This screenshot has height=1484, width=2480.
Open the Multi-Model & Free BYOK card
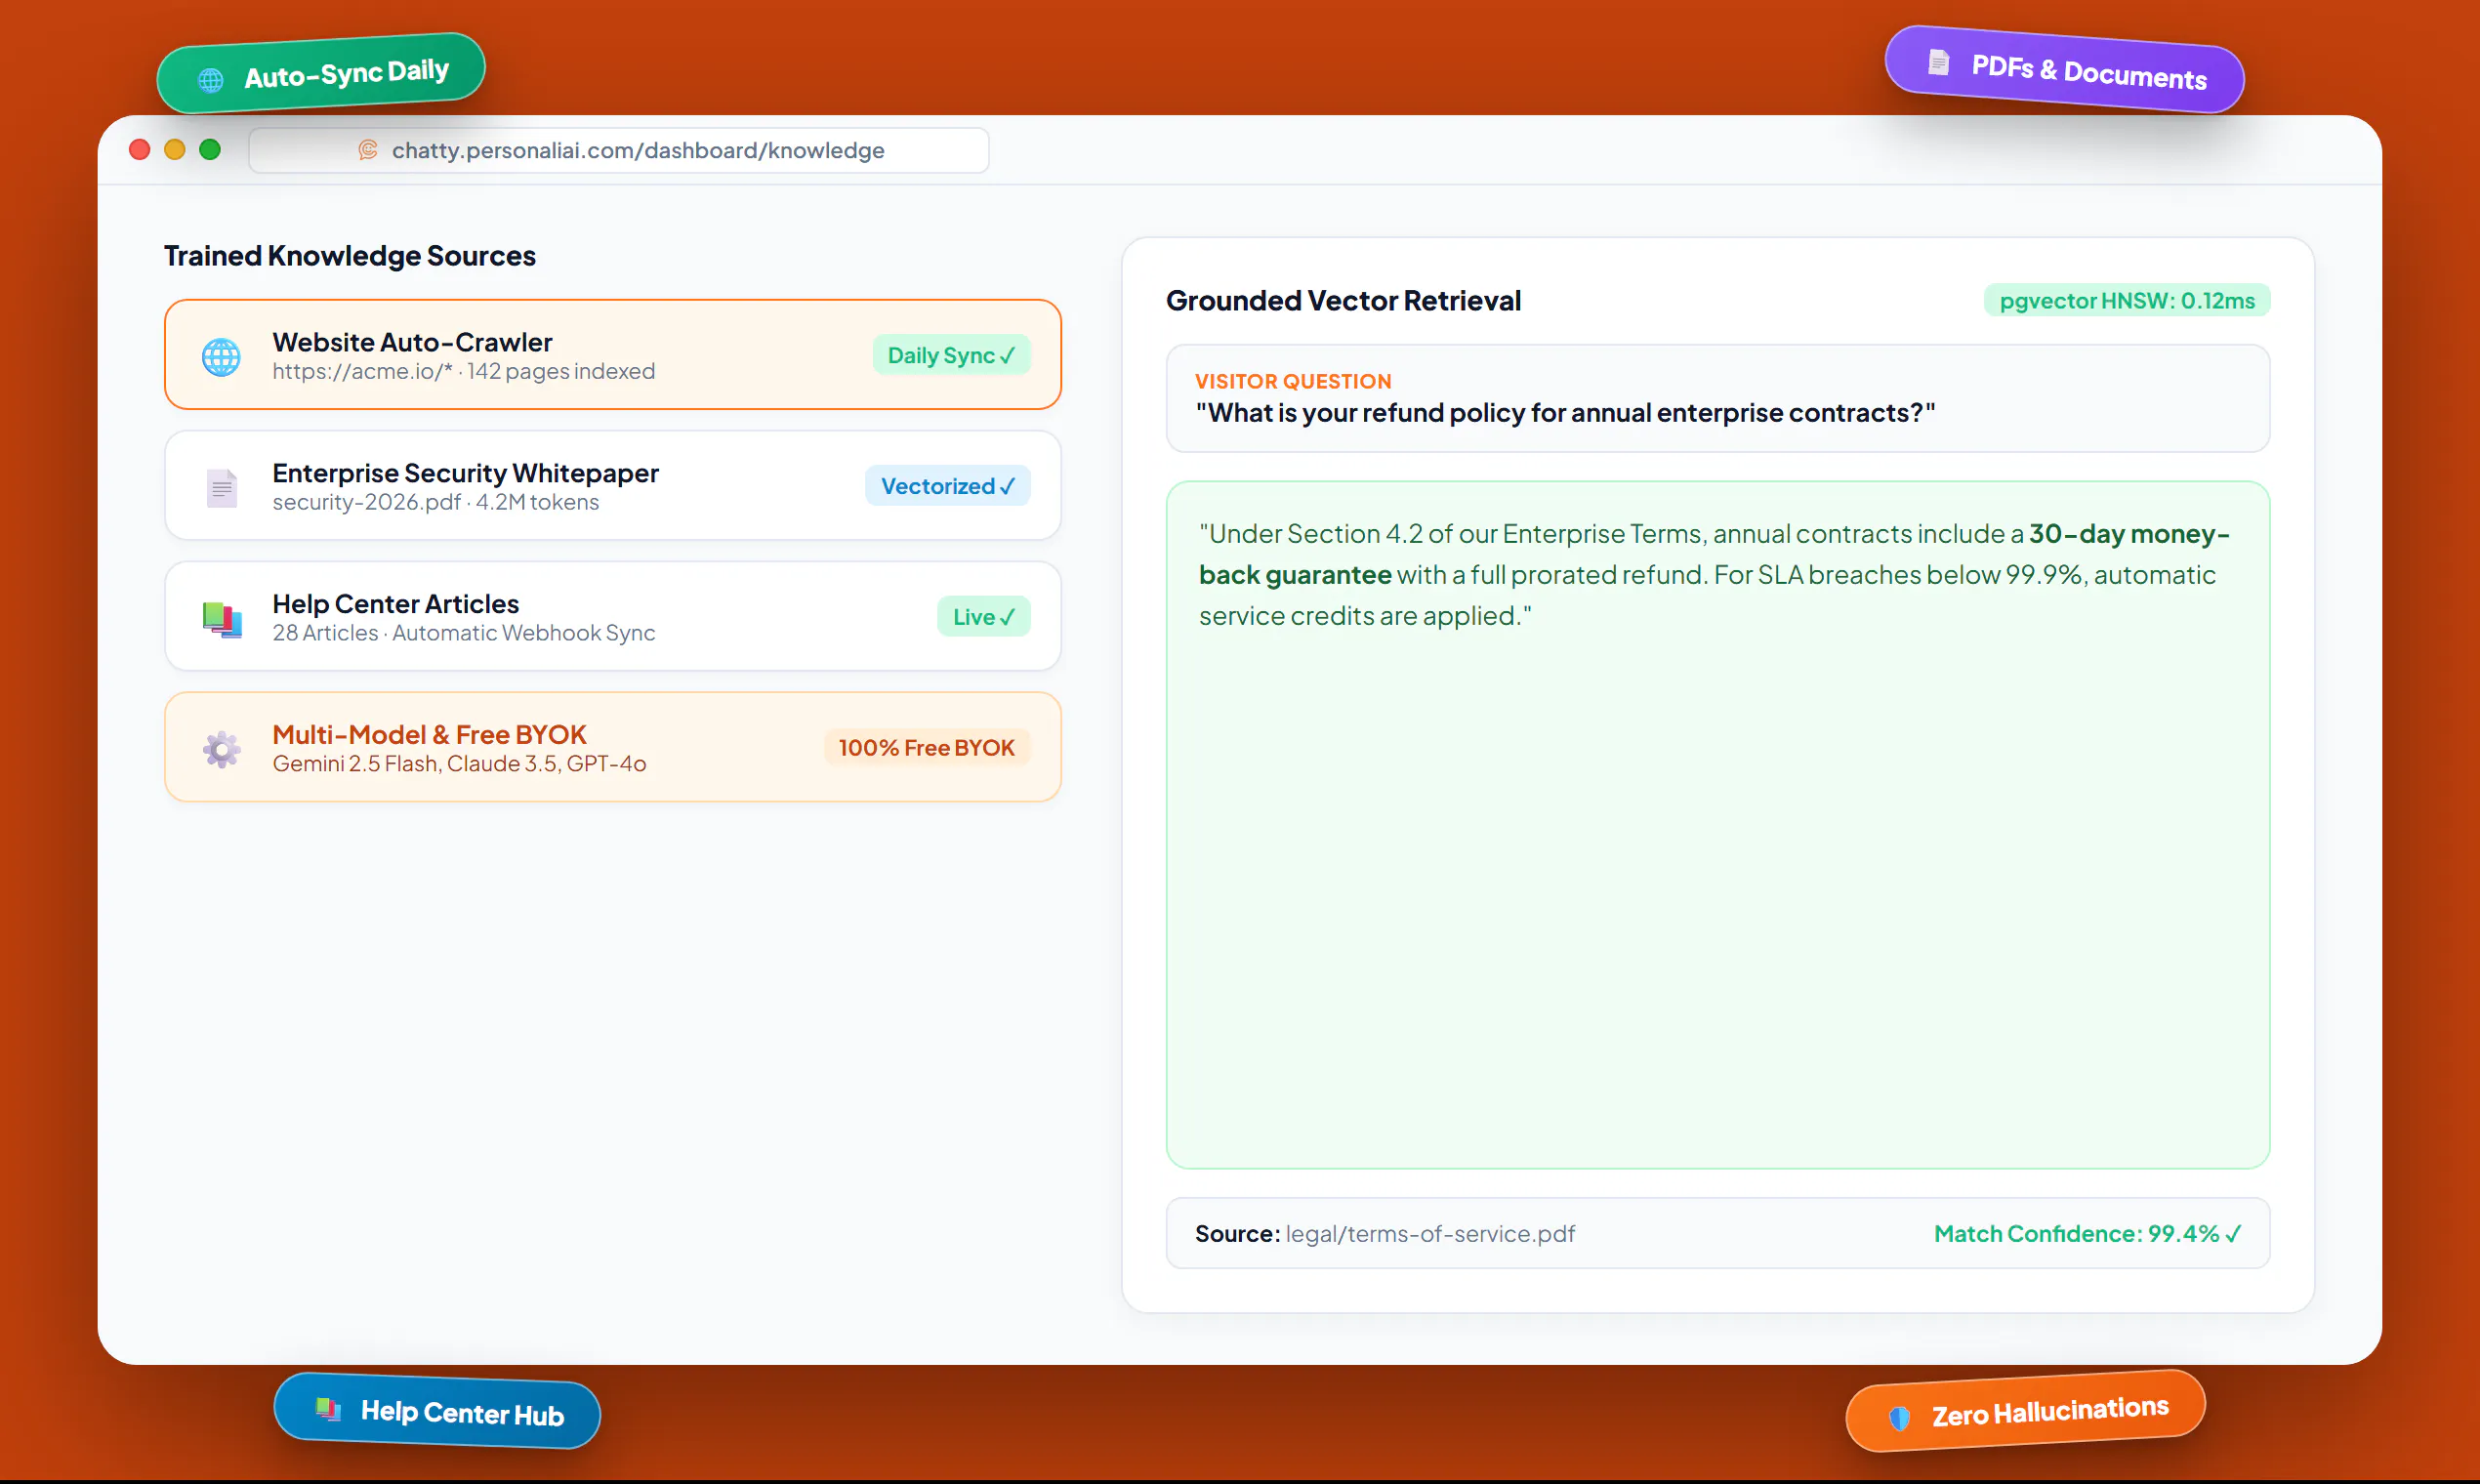tap(612, 748)
